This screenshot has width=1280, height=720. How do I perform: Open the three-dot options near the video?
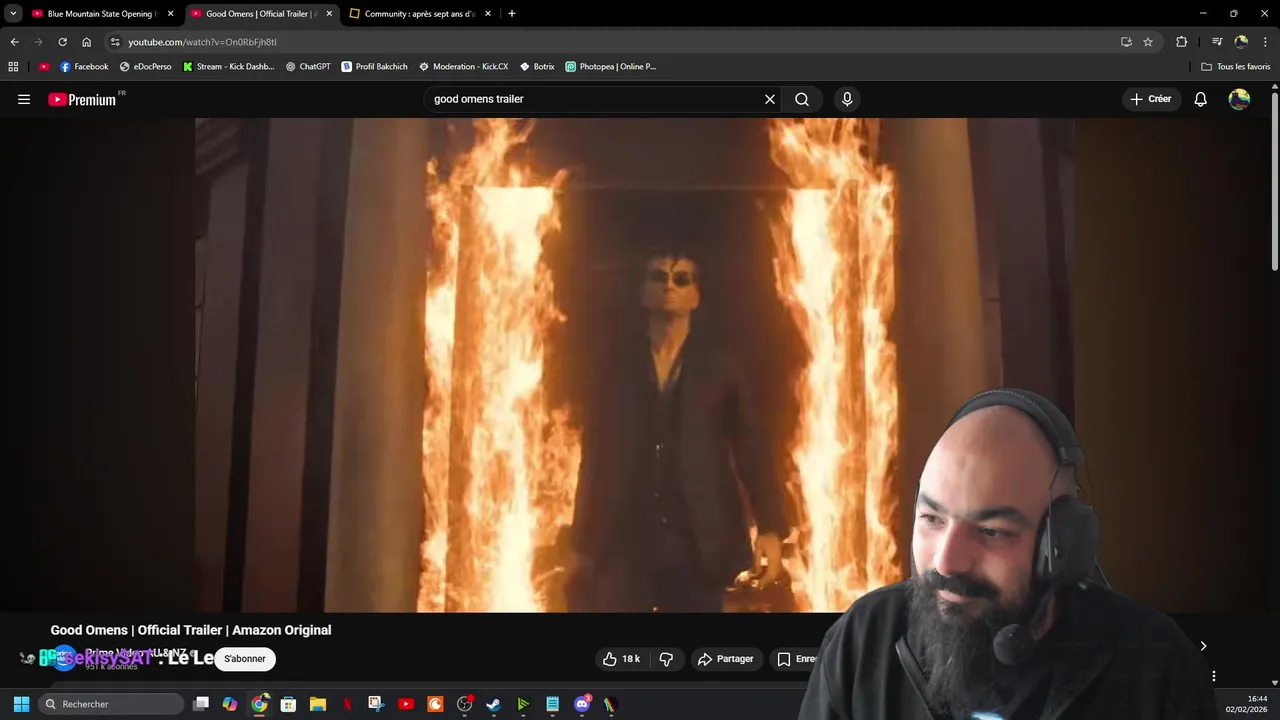[1214, 676]
